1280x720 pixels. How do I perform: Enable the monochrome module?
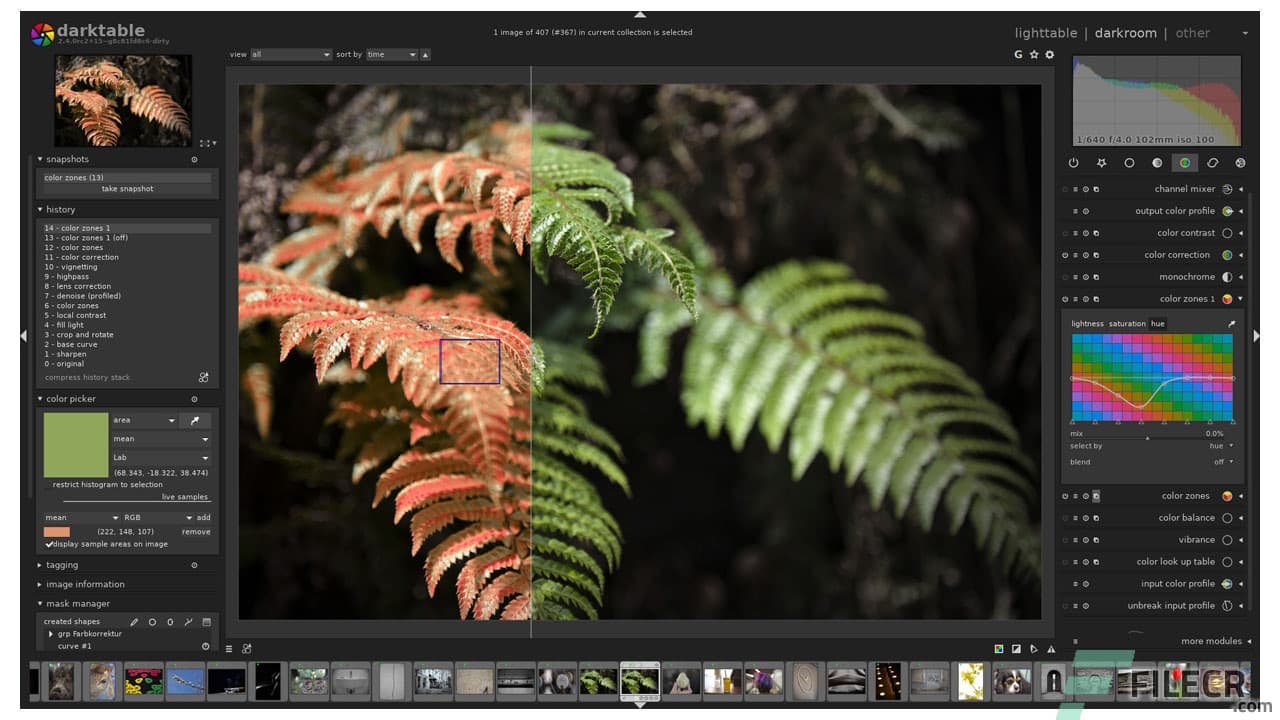pos(1065,276)
